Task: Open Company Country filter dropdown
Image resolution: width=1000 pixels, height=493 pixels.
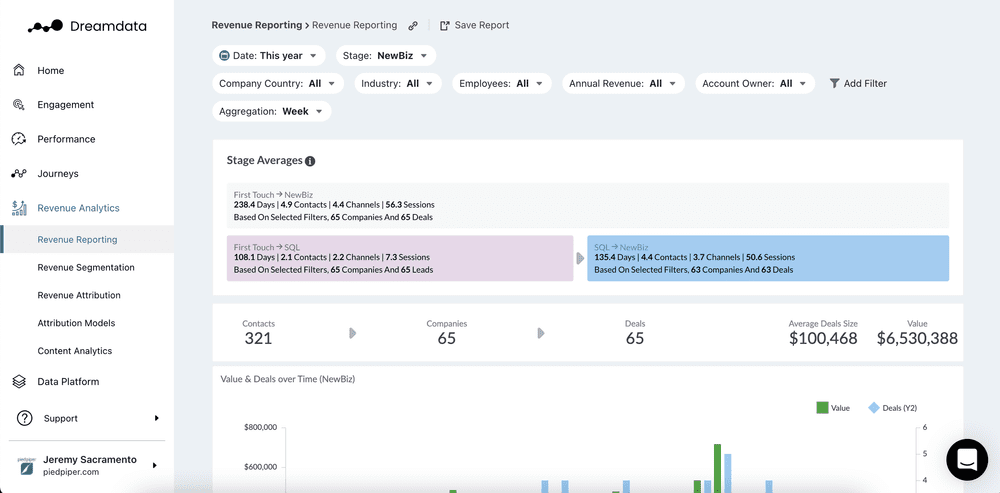Action: pos(278,84)
